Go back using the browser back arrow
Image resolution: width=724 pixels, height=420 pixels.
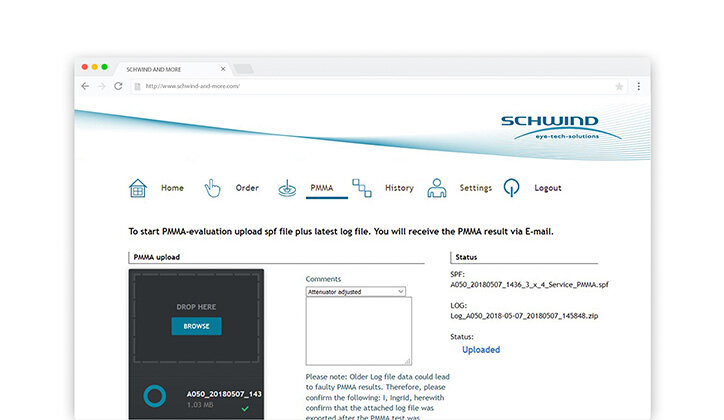click(85, 86)
